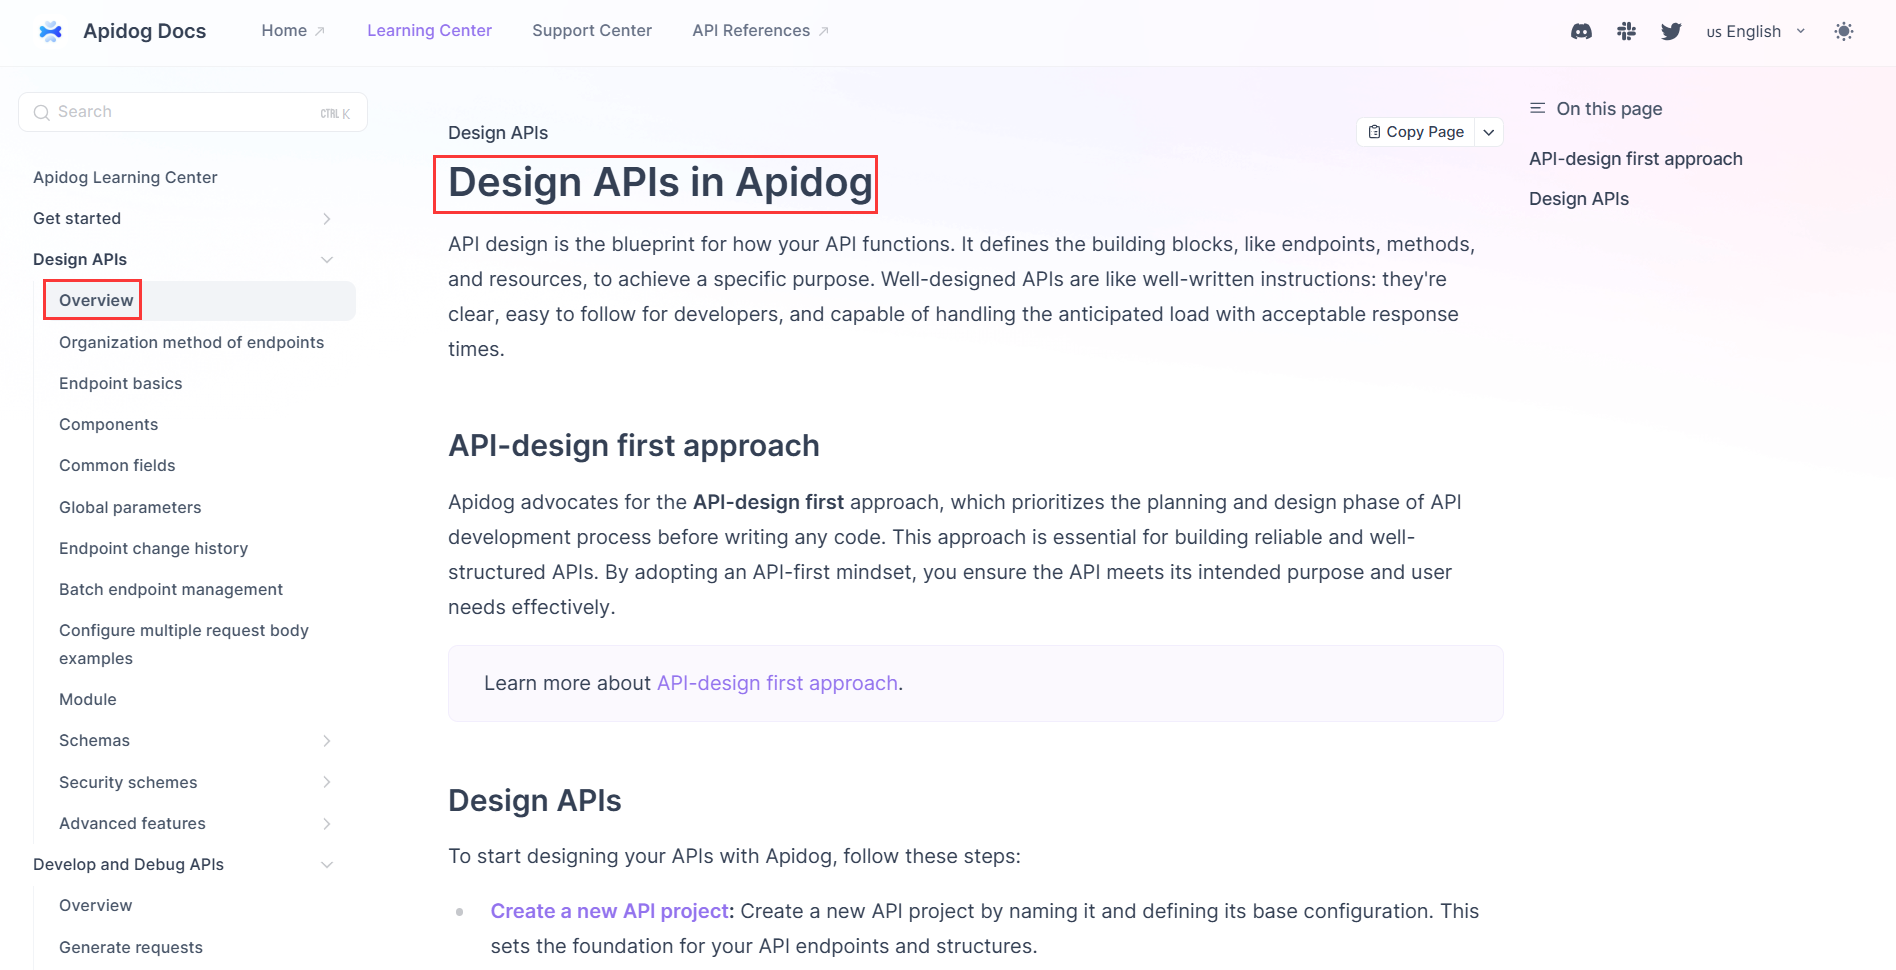The width and height of the screenshot is (1896, 970).
Task: Click the Apidog logo icon
Action: pyautogui.click(x=51, y=31)
